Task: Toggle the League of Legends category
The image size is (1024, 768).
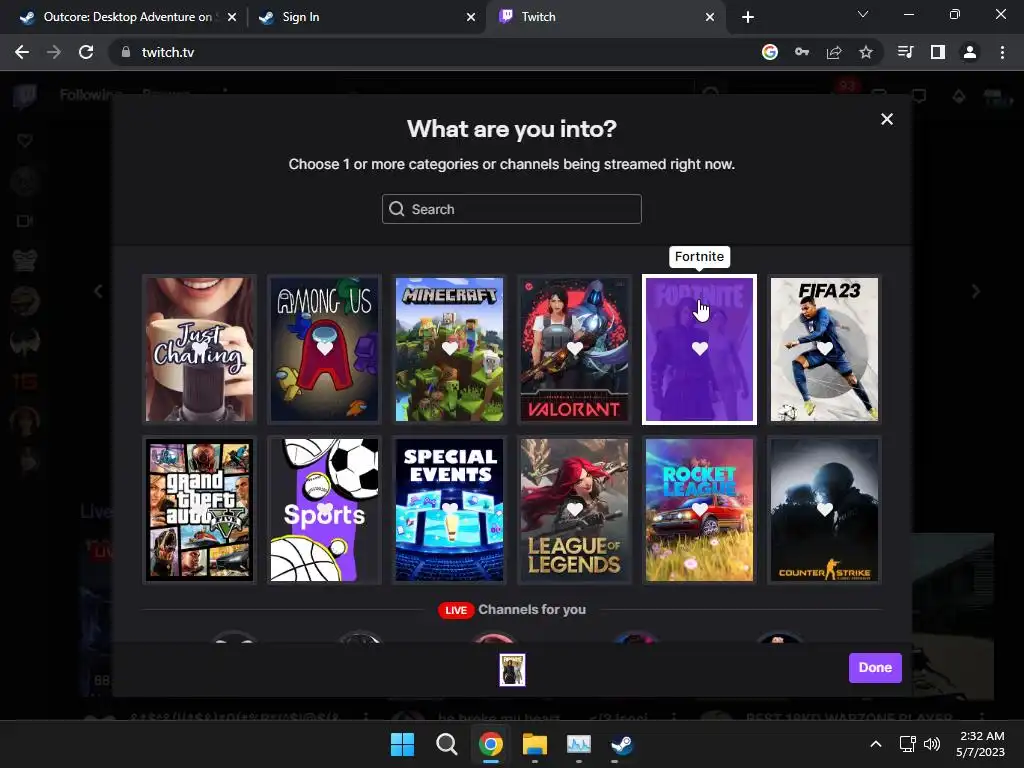Action: pos(575,509)
